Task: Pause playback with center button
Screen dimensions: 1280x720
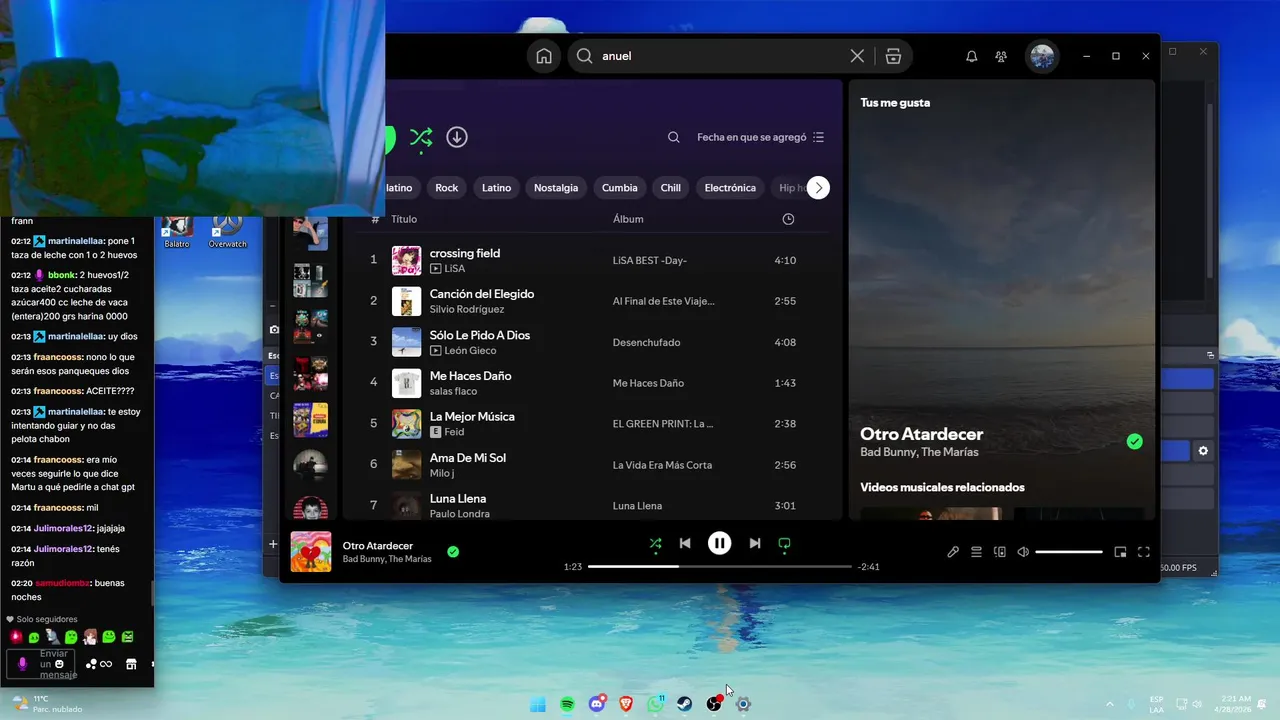Action: (x=719, y=543)
